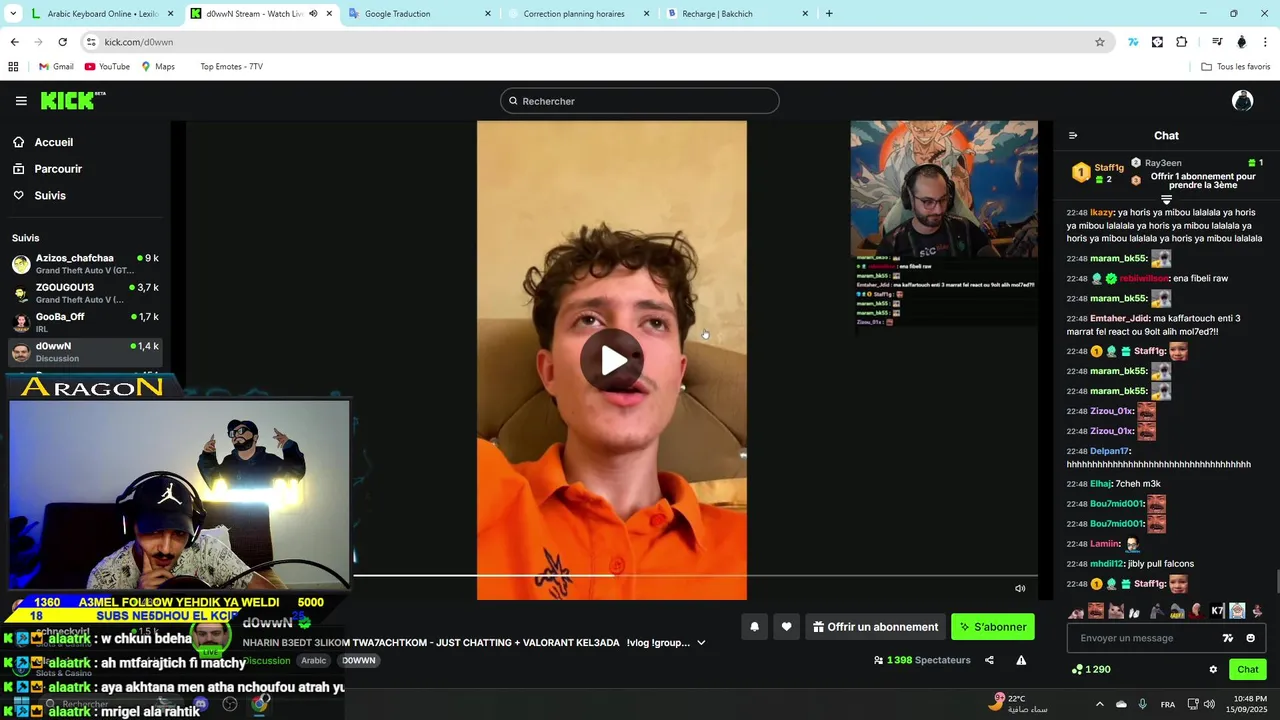
Task: Click the S'abonner button
Action: click(993, 627)
